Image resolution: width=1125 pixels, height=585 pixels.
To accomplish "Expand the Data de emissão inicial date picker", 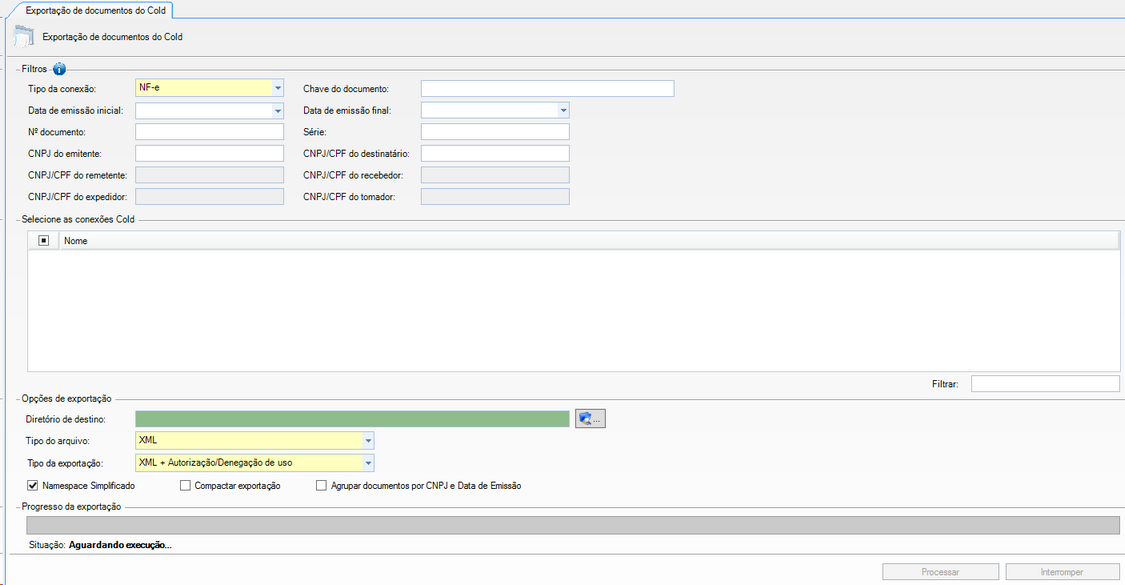I will click(278, 111).
